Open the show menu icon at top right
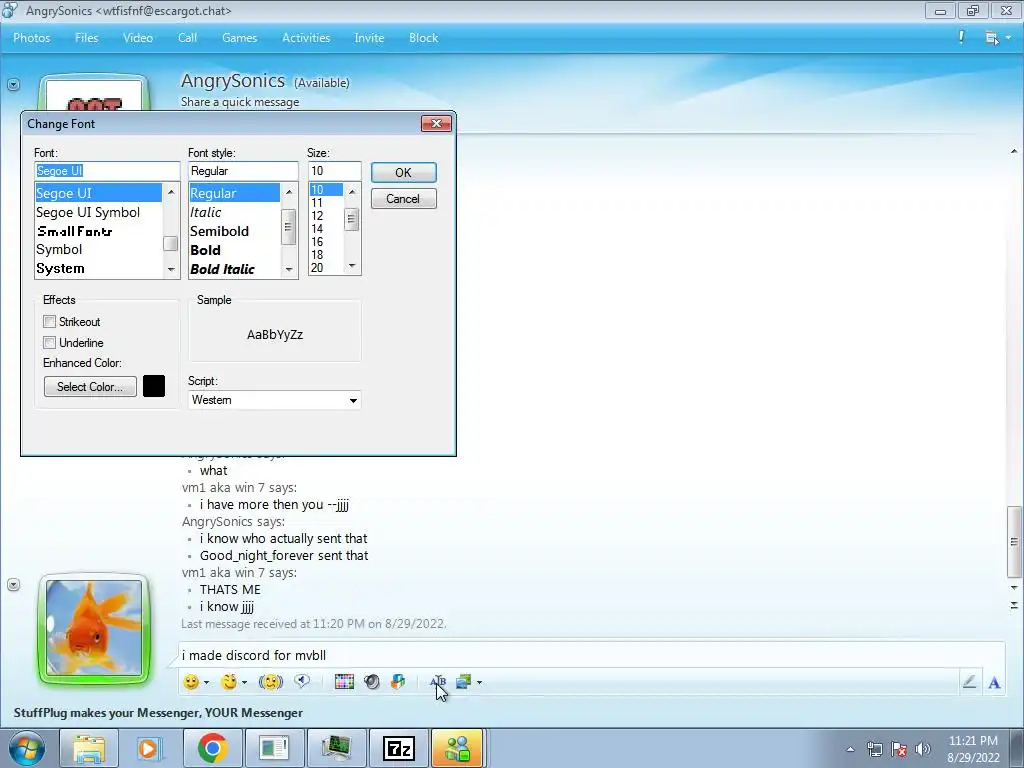Image resolution: width=1024 pixels, height=768 pixels. [992, 38]
